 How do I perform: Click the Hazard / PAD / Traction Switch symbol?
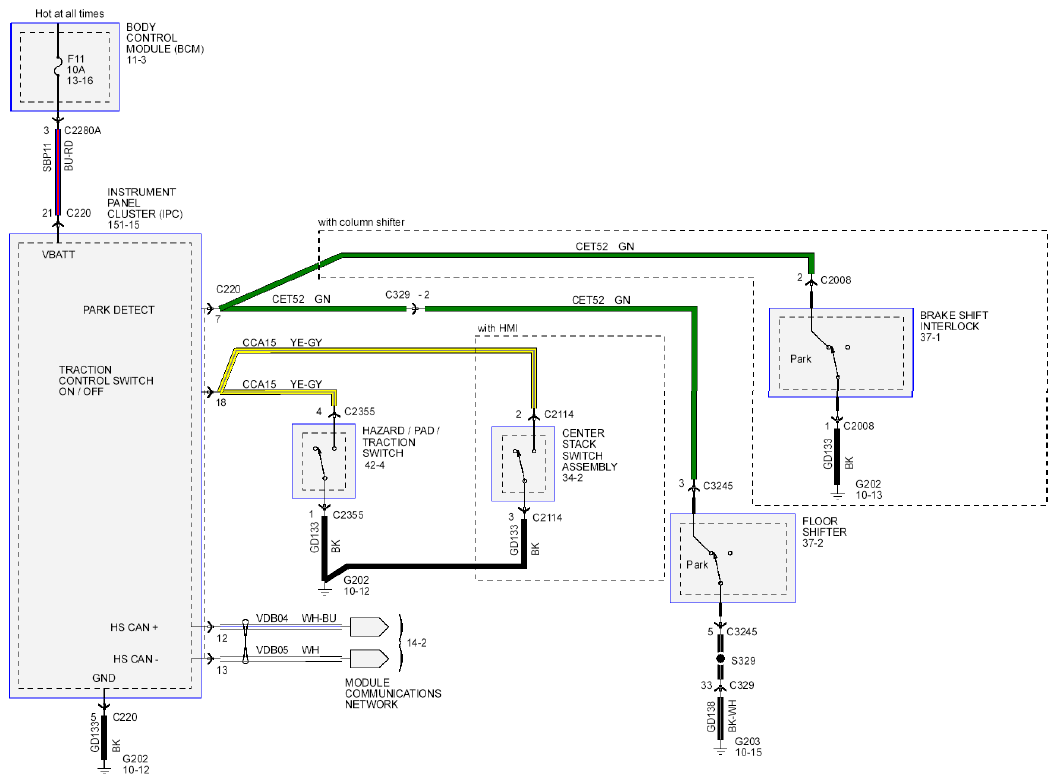pos(324,462)
